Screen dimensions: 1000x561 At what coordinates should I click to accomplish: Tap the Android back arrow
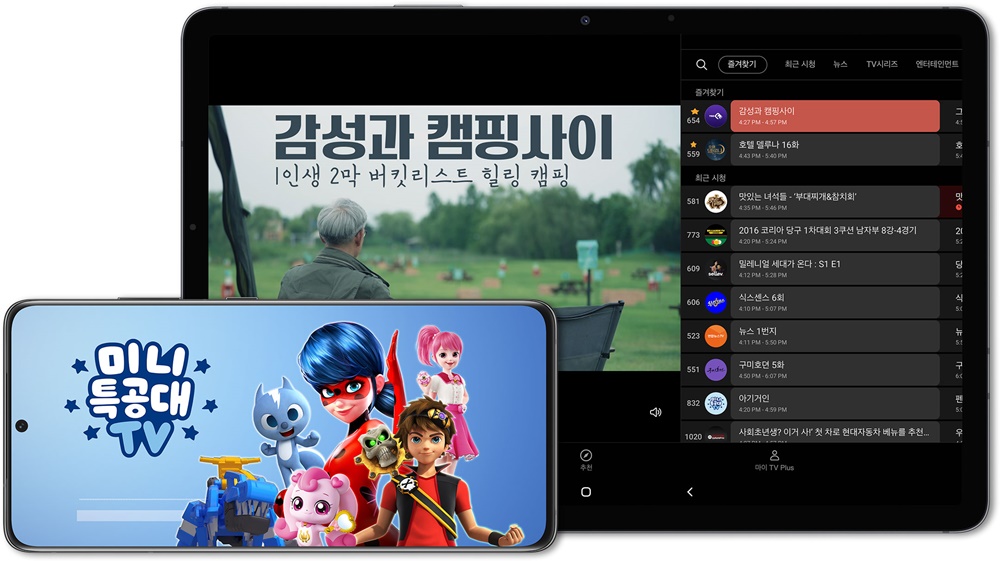pos(689,492)
